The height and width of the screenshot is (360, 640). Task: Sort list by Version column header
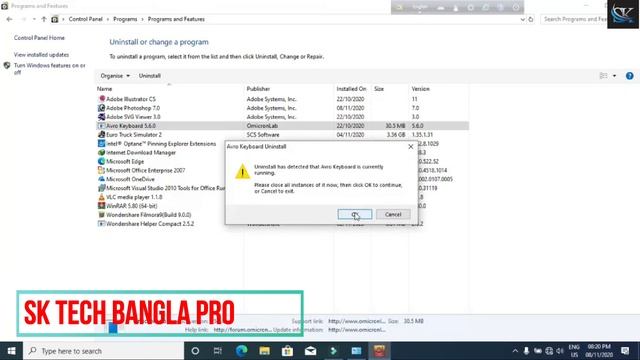pos(420,89)
